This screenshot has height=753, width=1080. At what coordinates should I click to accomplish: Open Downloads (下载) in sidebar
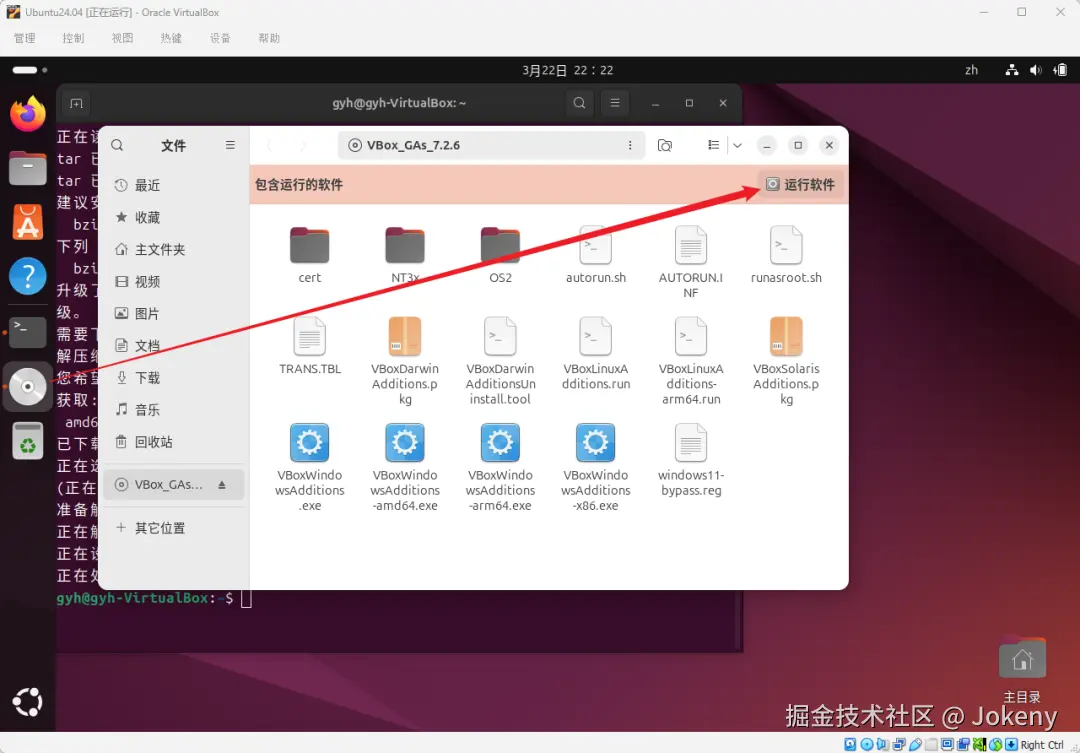pyautogui.click(x=174, y=378)
